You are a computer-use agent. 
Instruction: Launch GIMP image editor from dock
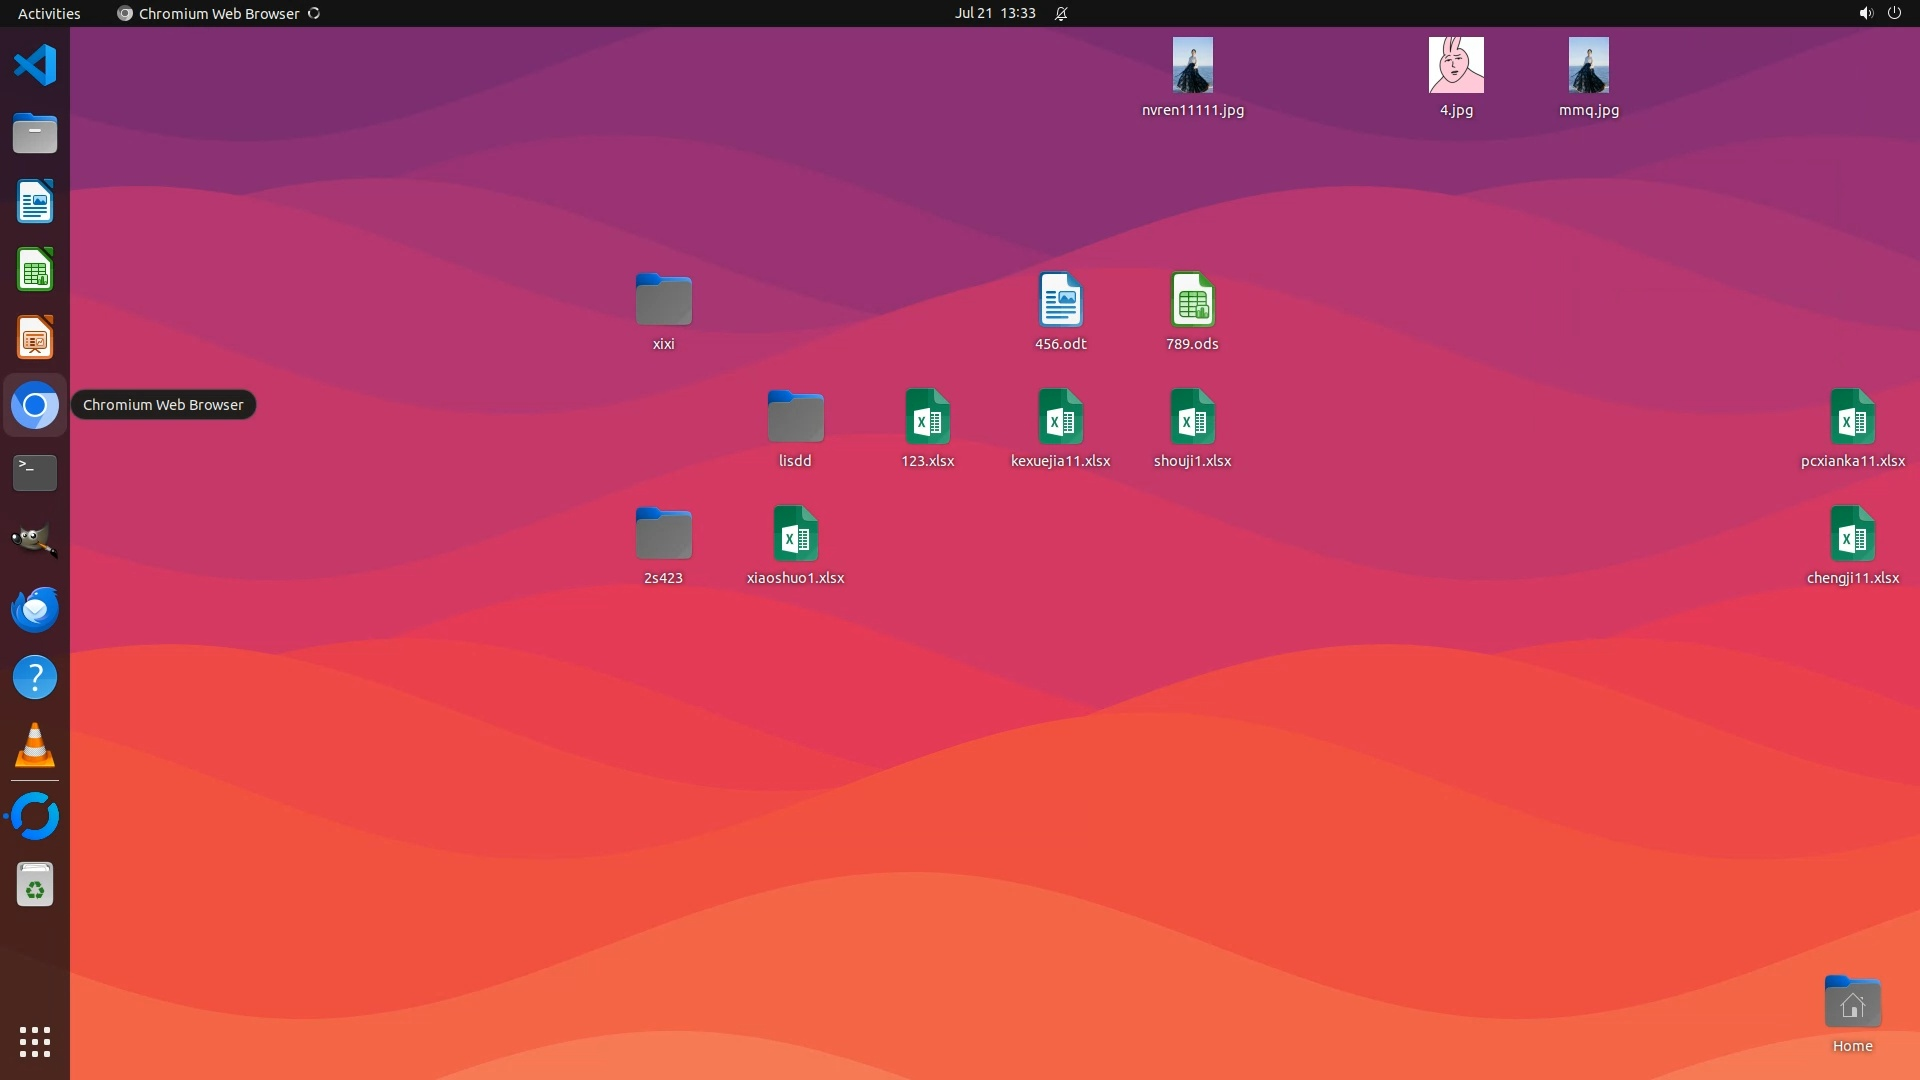click(35, 541)
